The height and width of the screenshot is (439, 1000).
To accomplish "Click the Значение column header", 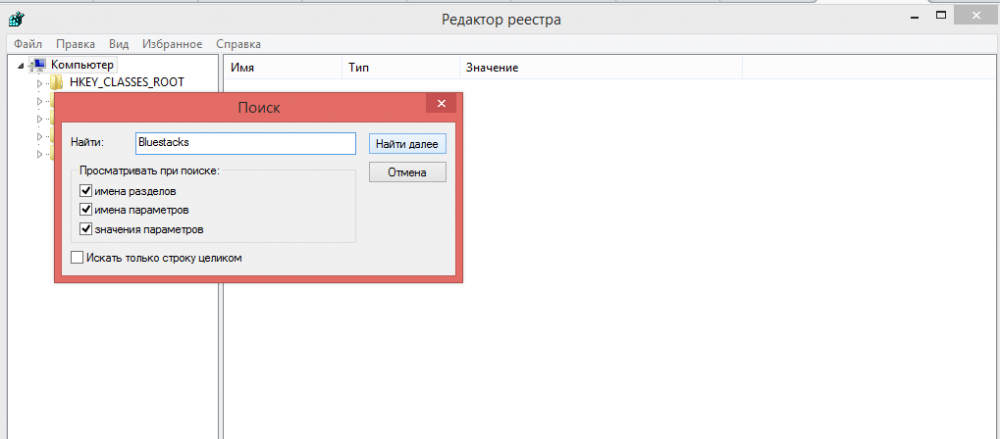I will (x=490, y=67).
